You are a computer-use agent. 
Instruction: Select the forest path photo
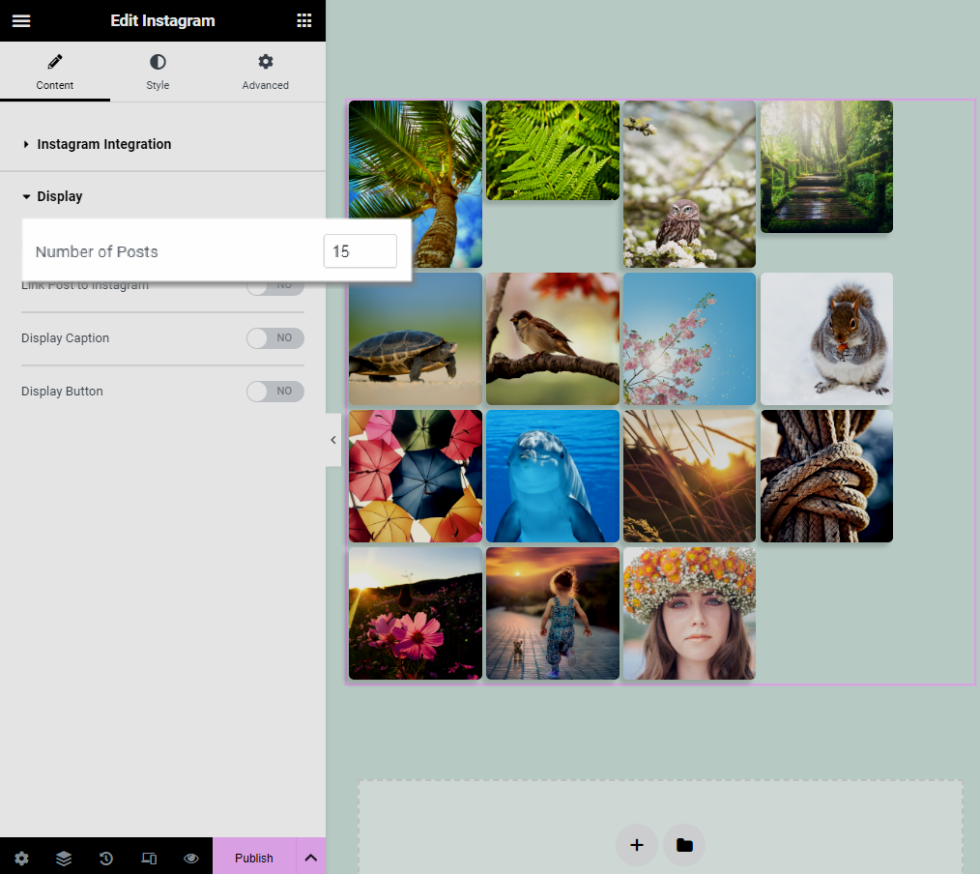point(827,167)
